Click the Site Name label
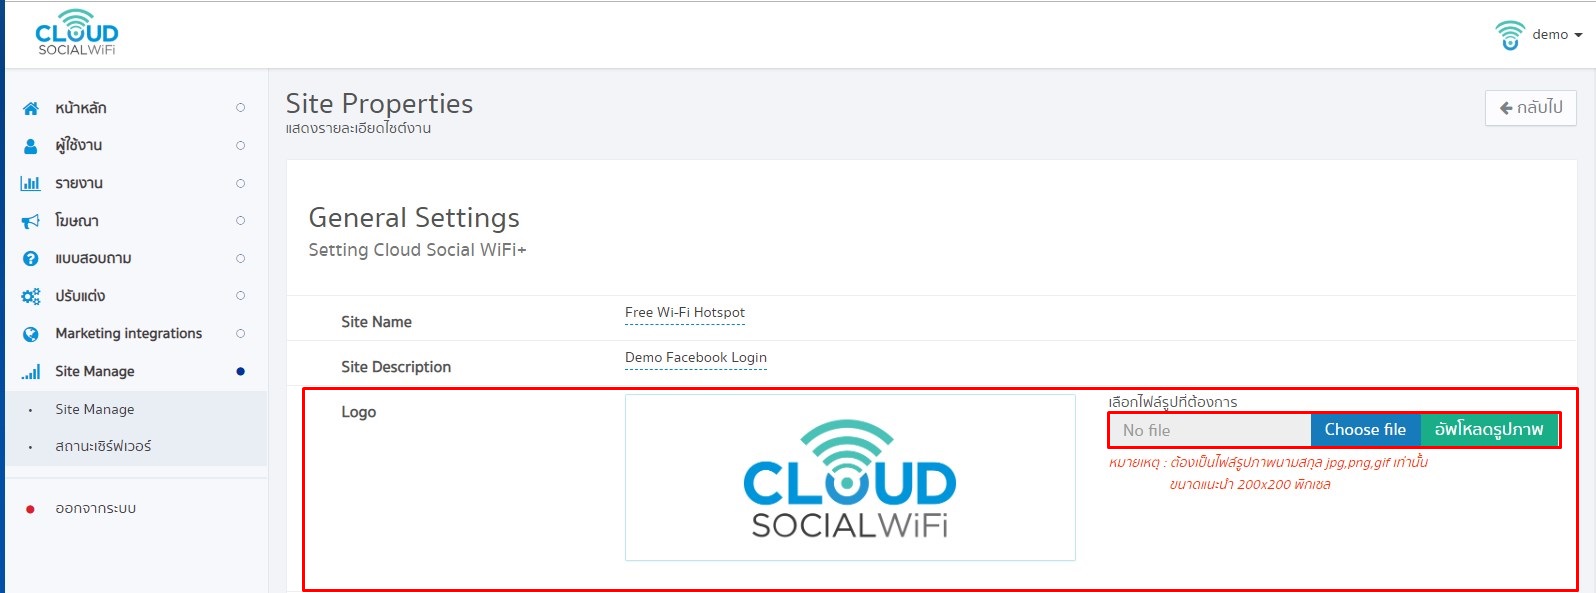This screenshot has height=593, width=1596. click(376, 322)
